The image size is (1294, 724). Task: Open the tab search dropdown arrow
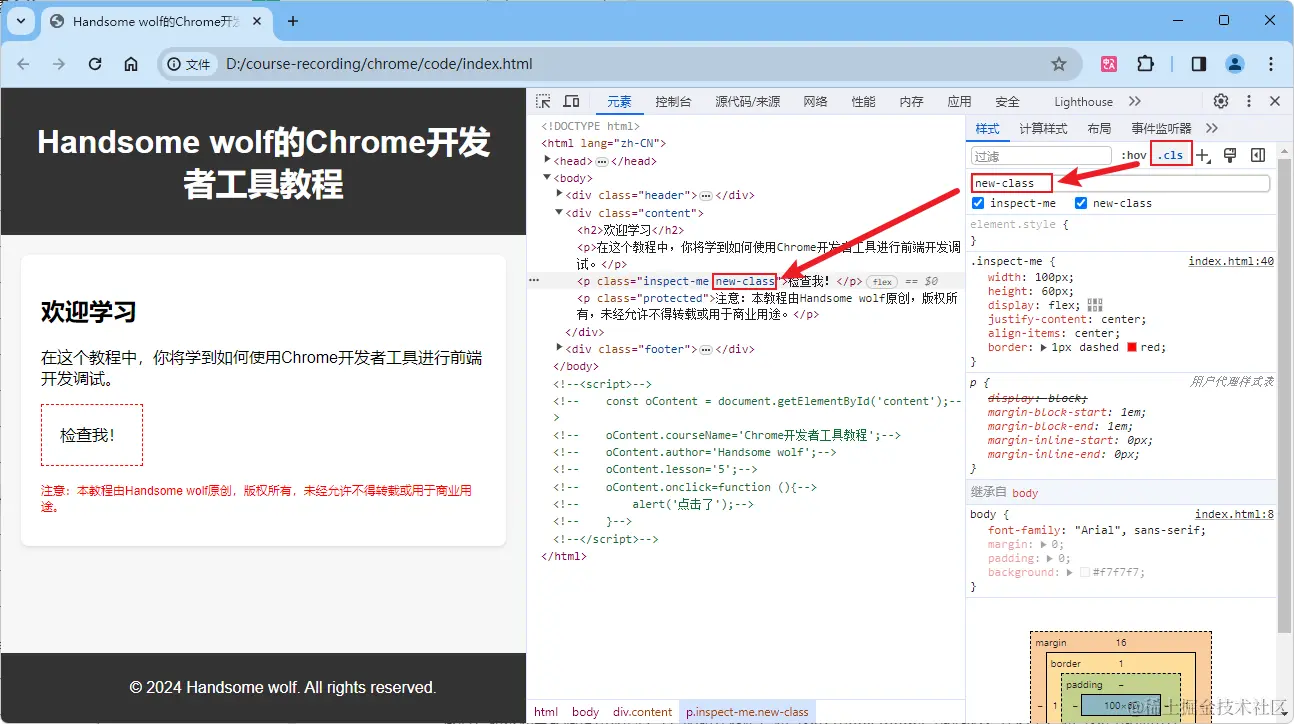click(21, 21)
